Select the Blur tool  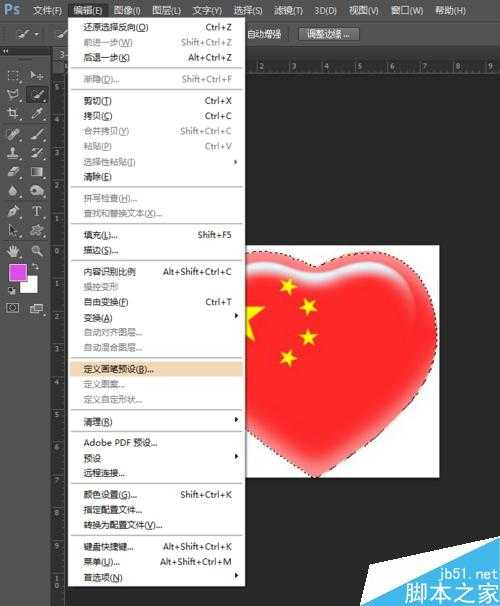pos(14,191)
